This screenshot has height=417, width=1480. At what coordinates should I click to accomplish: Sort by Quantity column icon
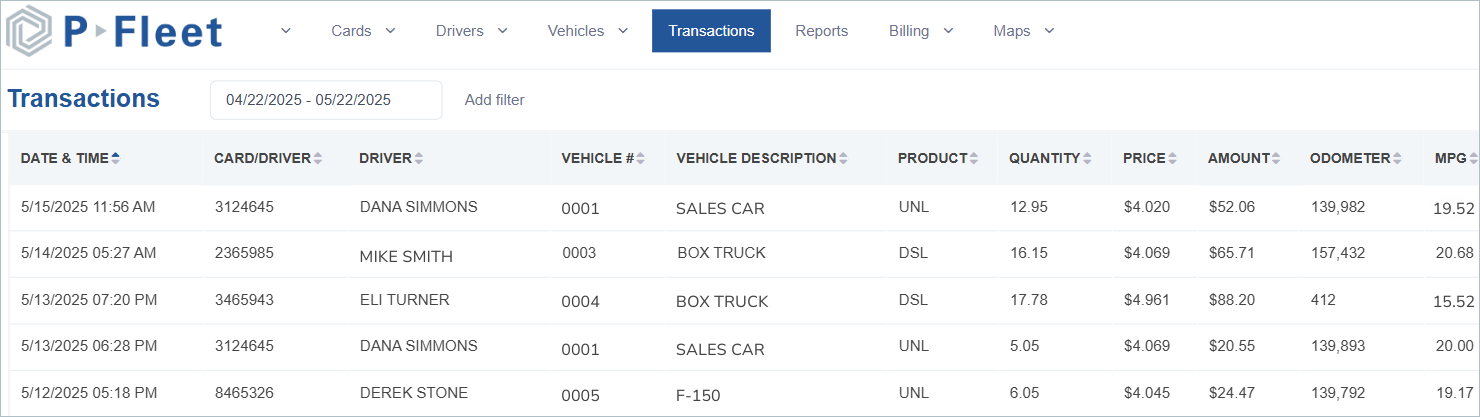click(x=1087, y=158)
